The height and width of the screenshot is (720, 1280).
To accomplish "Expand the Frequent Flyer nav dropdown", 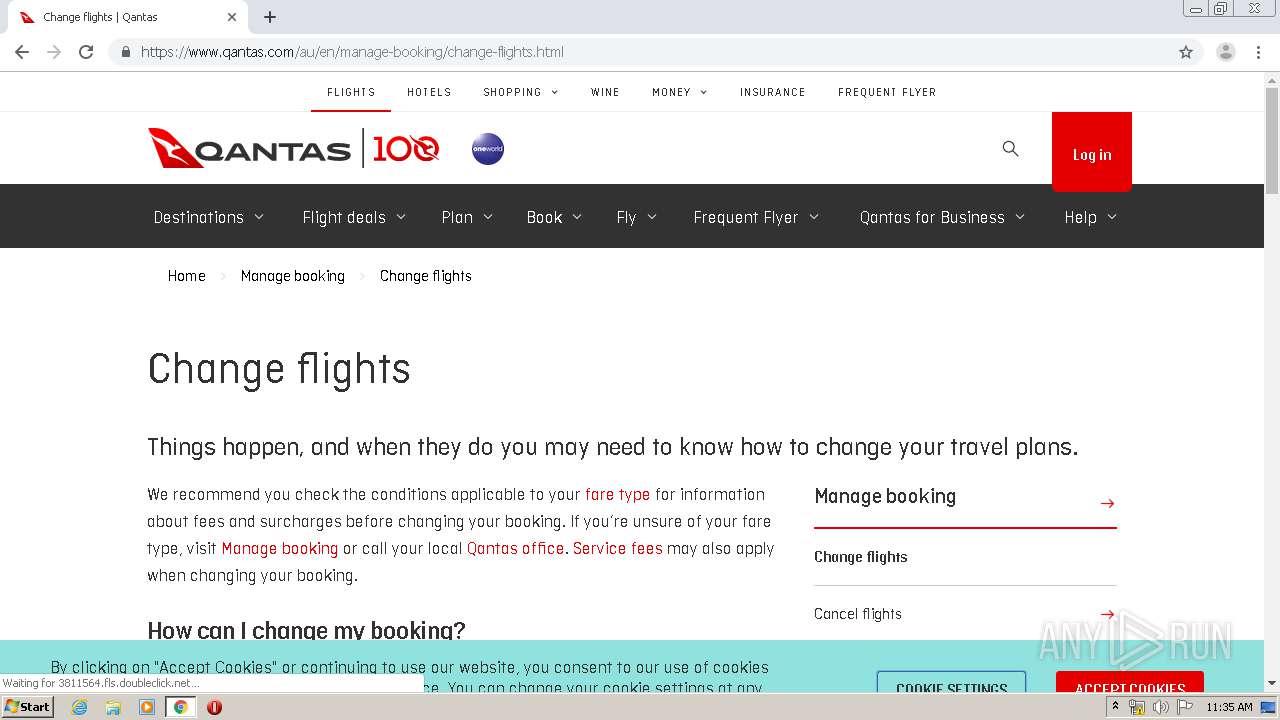I will coord(756,217).
